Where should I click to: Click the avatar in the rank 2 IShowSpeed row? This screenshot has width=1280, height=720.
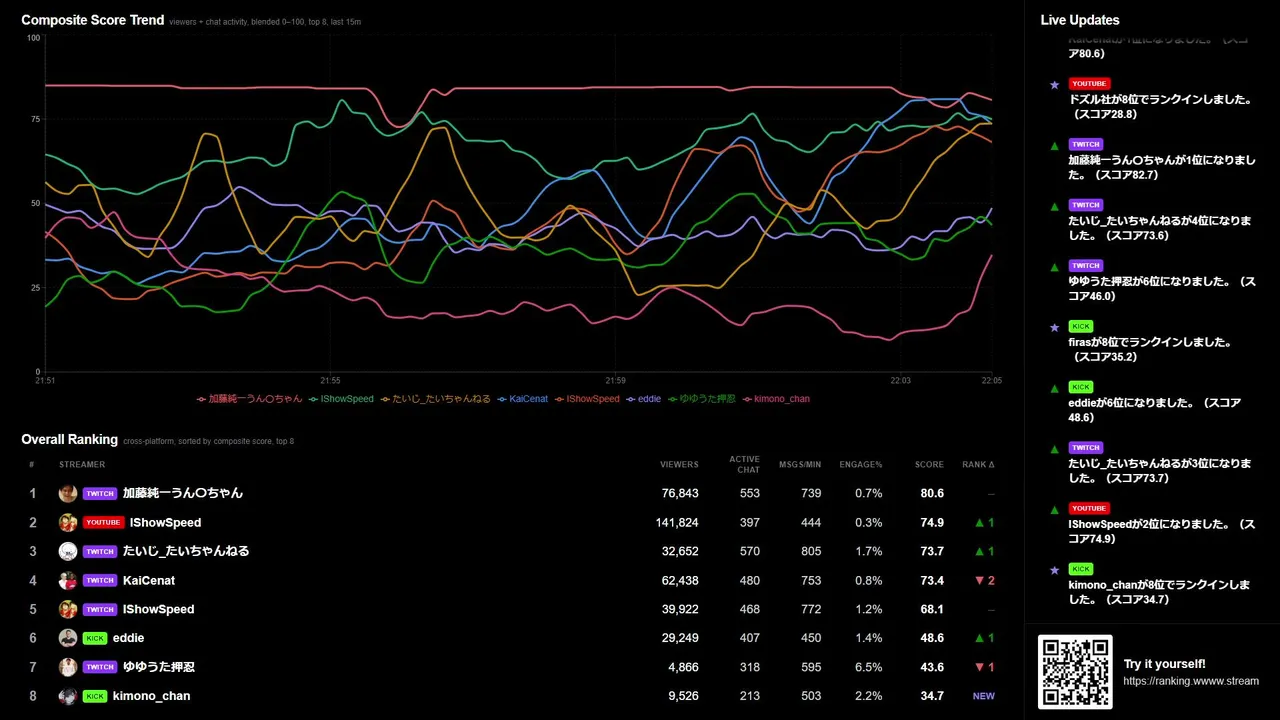point(68,522)
